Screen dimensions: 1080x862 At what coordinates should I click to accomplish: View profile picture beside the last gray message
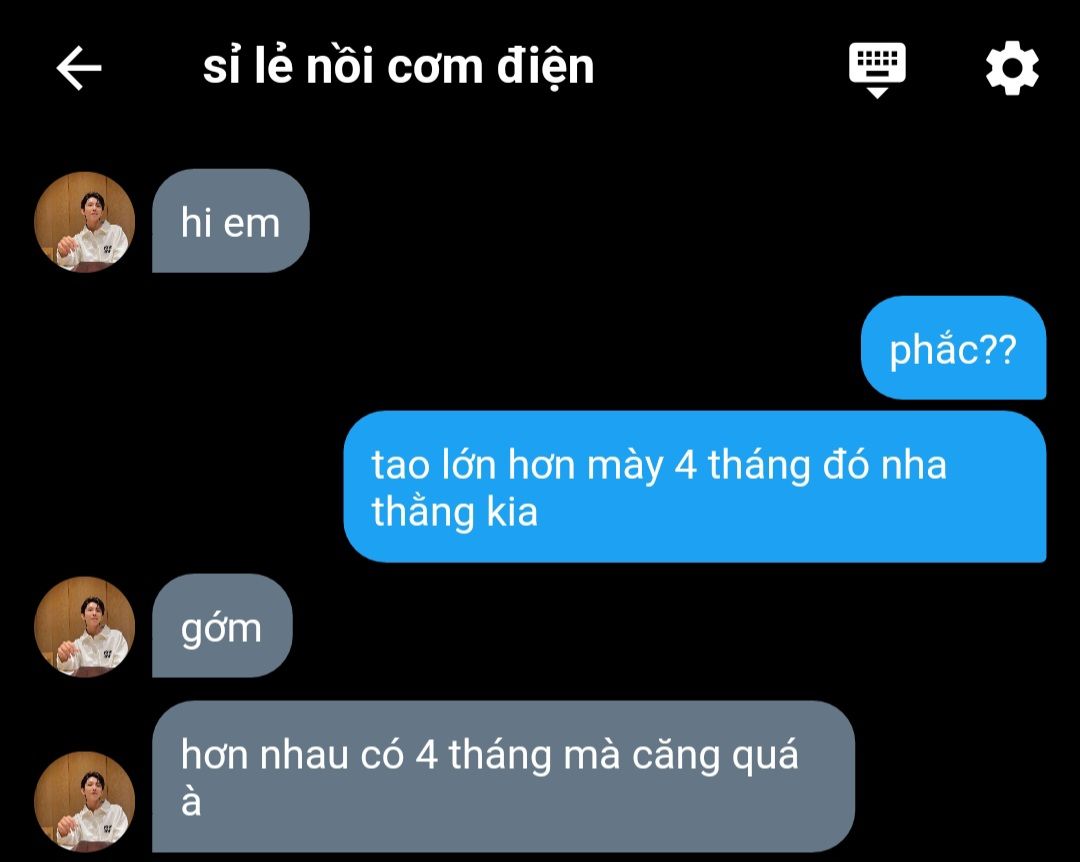pyautogui.click(x=85, y=801)
